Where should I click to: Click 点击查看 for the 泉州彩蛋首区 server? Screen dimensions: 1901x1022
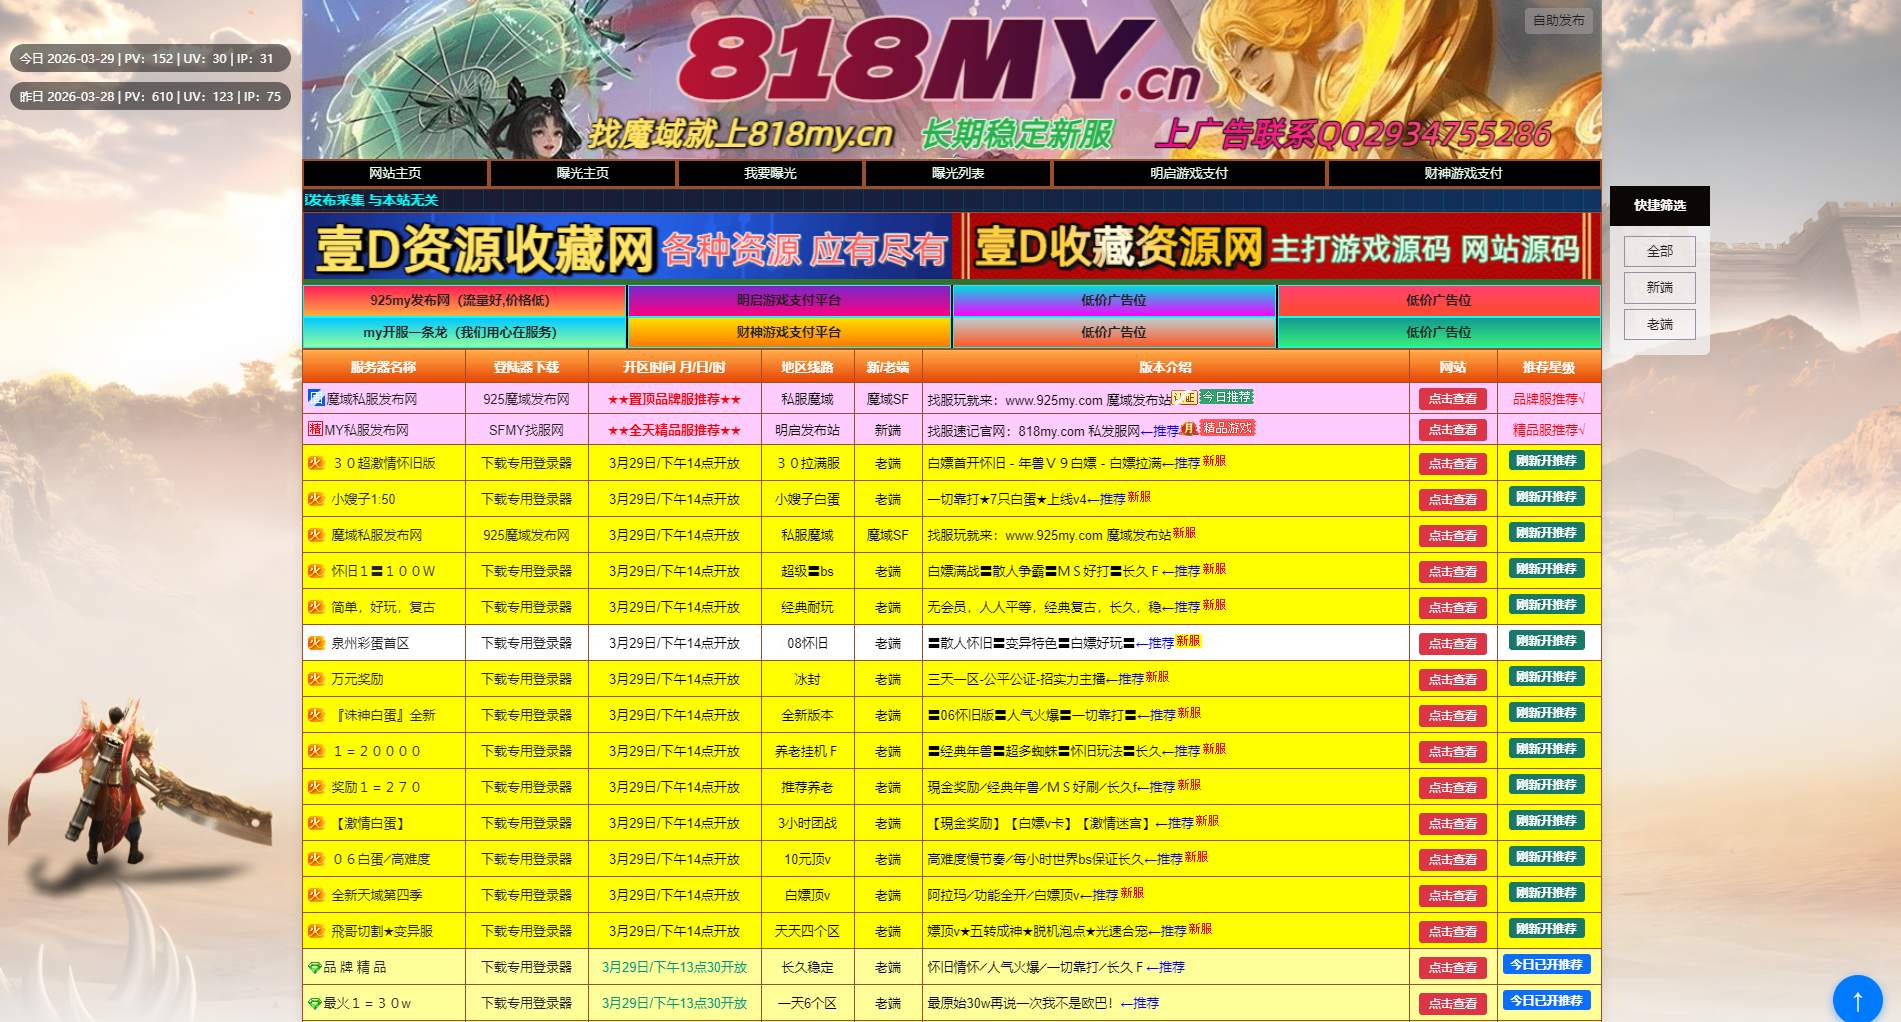[x=1452, y=643]
